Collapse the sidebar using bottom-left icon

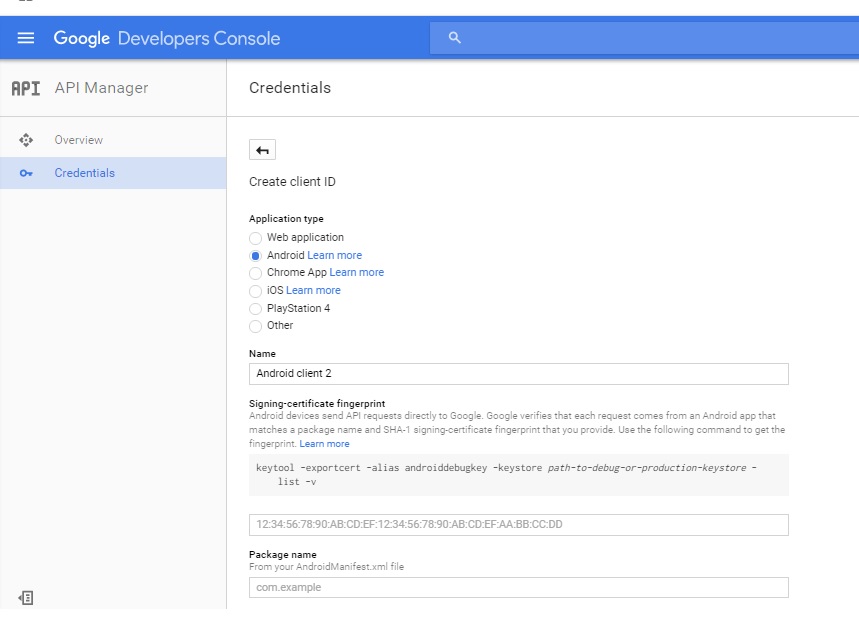27,597
